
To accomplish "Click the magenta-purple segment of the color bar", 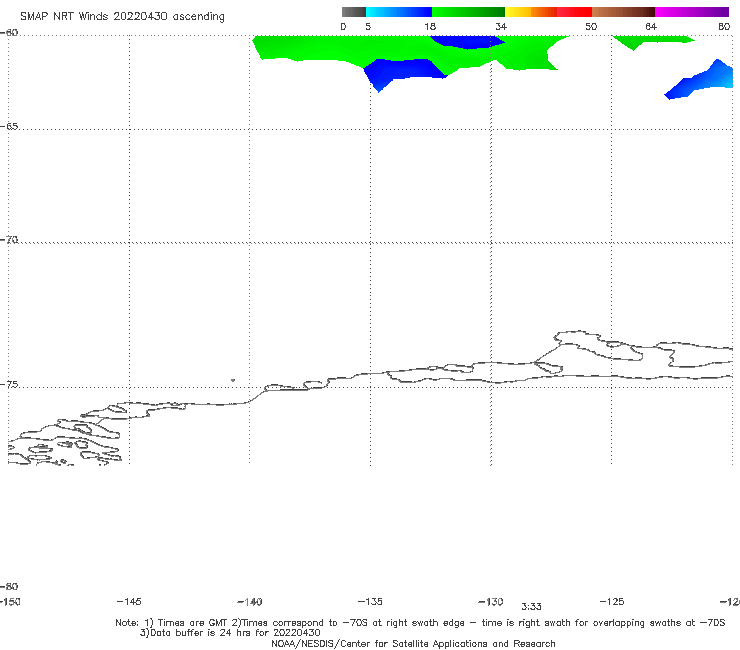I will click(692, 12).
